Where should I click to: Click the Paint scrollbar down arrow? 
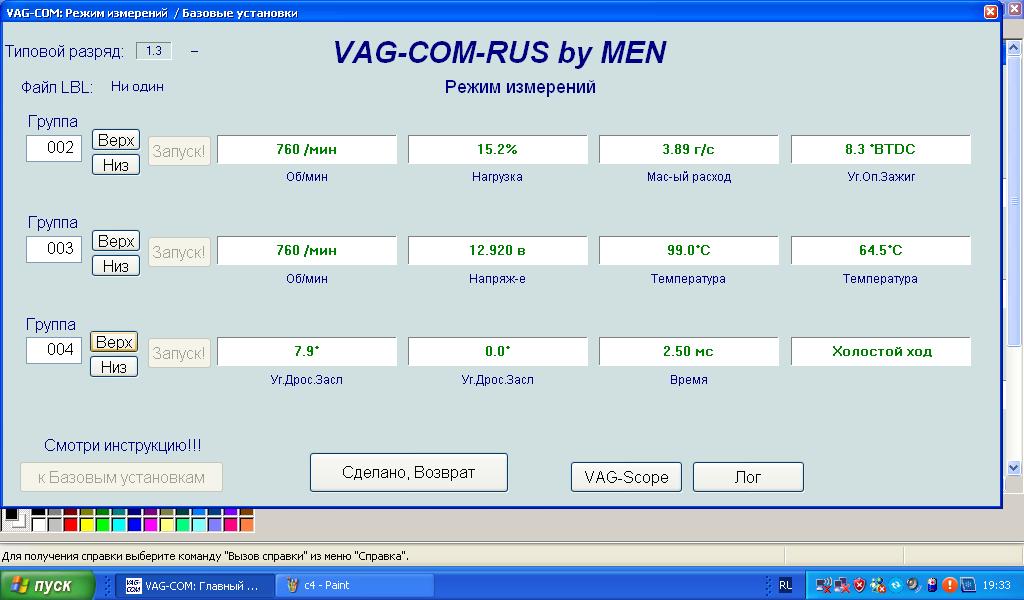1014,467
